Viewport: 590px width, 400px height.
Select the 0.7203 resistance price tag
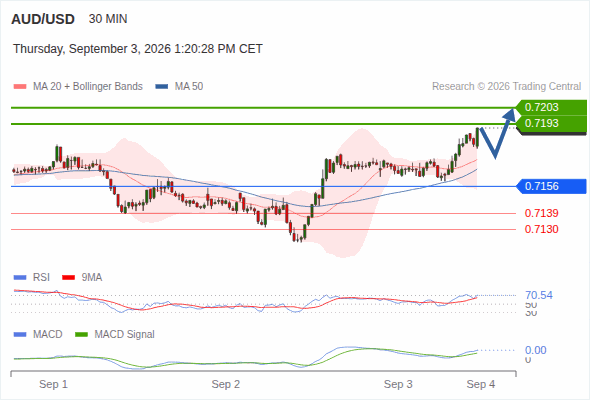tap(551, 107)
